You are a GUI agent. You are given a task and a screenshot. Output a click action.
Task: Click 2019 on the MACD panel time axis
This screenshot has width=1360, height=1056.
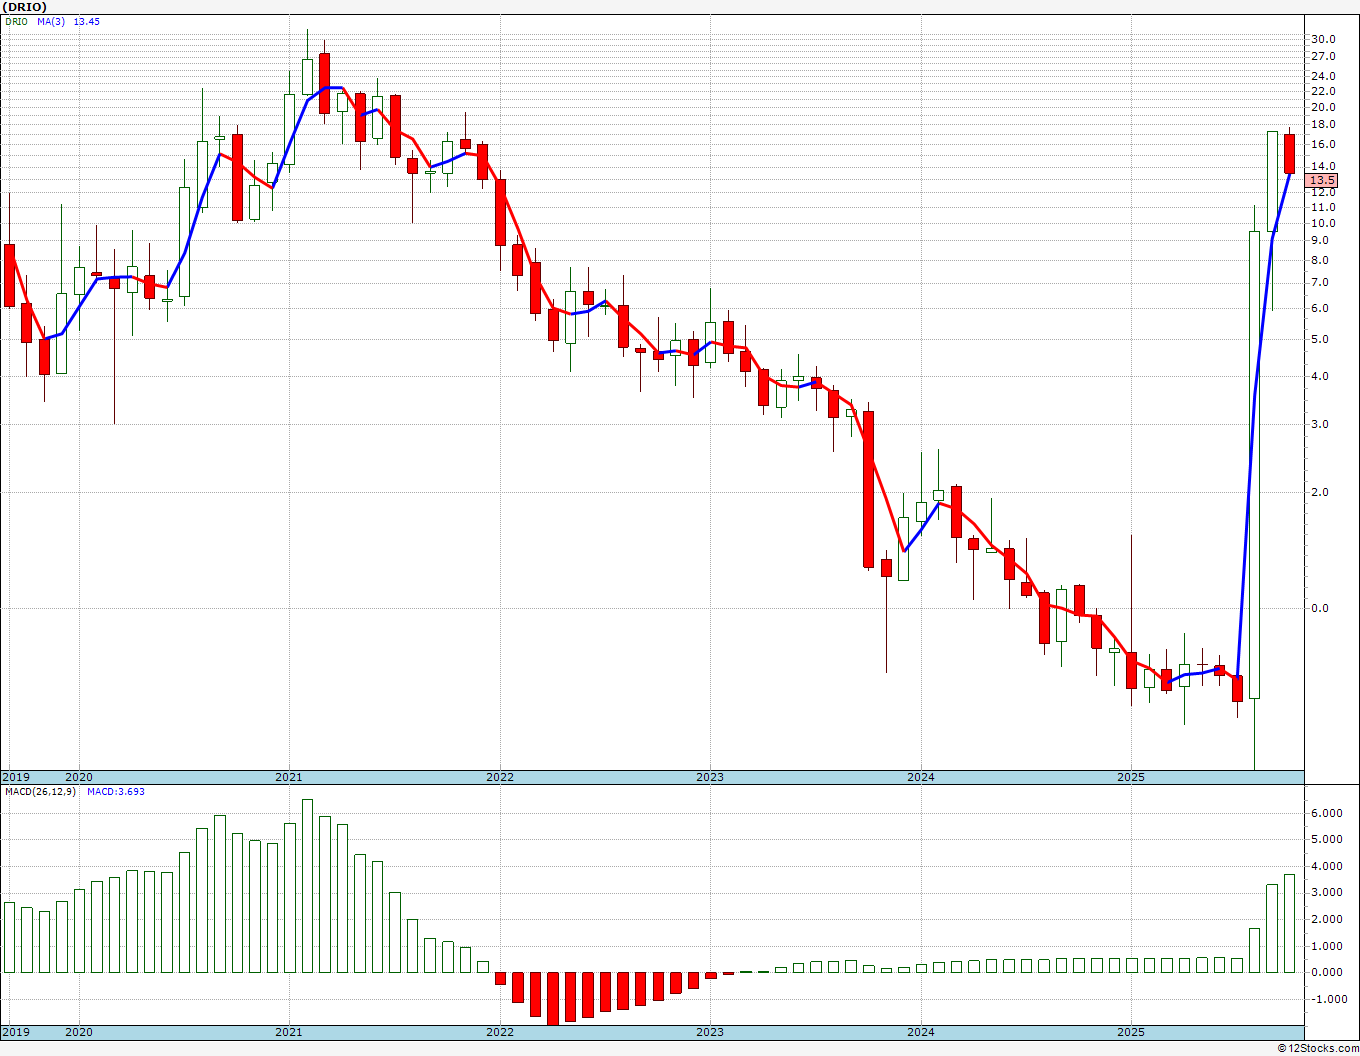tap(16, 1032)
